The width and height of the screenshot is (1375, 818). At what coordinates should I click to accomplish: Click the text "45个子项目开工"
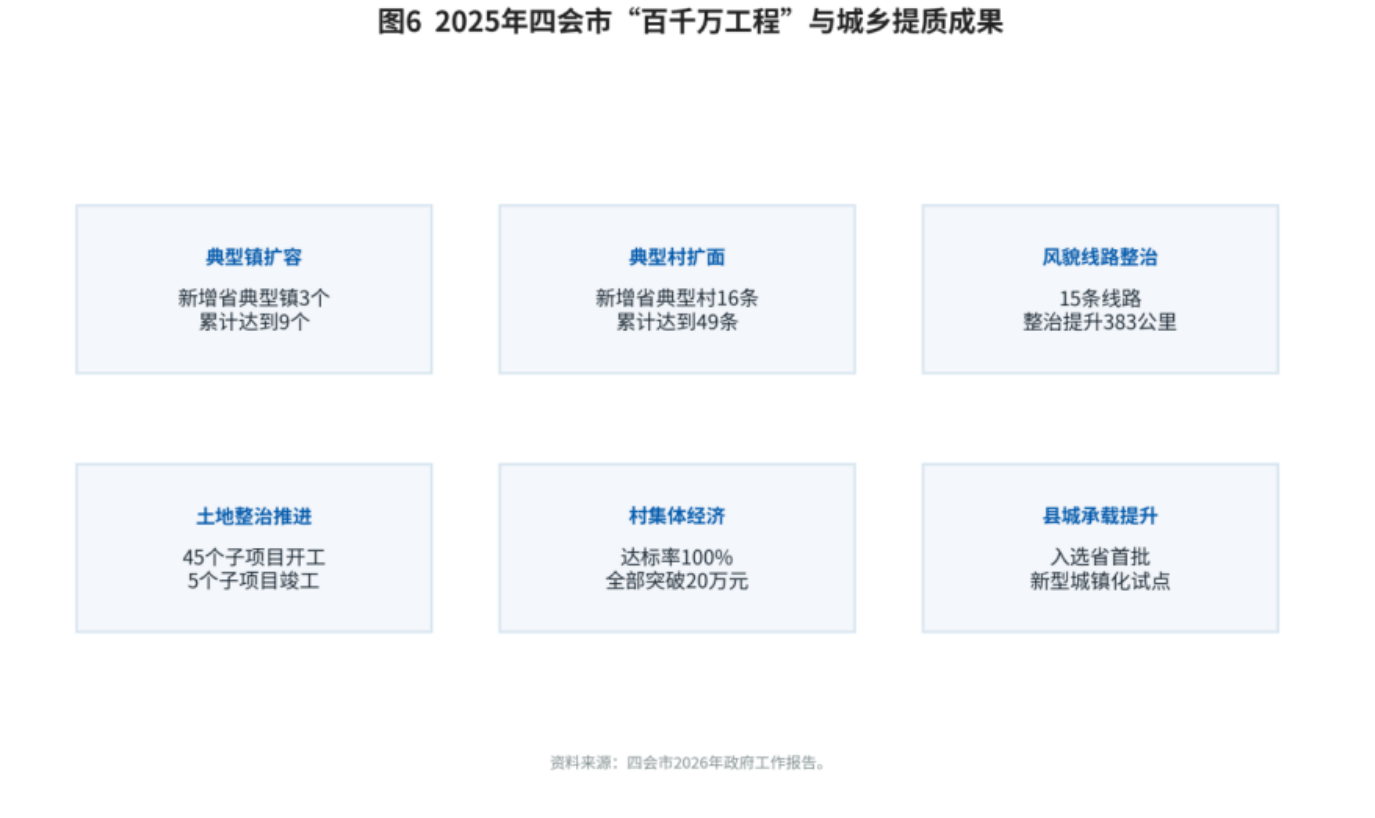click(254, 557)
